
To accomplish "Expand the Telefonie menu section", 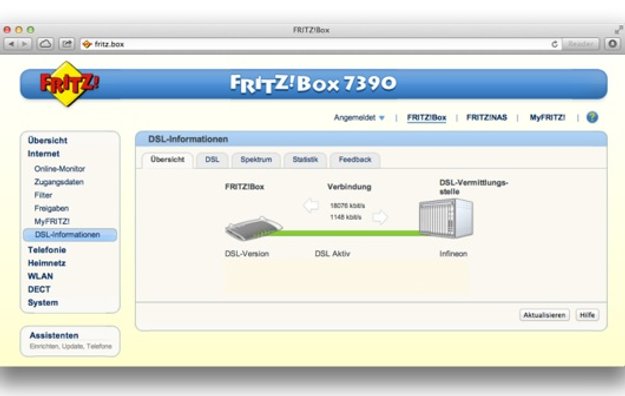I will coord(47,250).
